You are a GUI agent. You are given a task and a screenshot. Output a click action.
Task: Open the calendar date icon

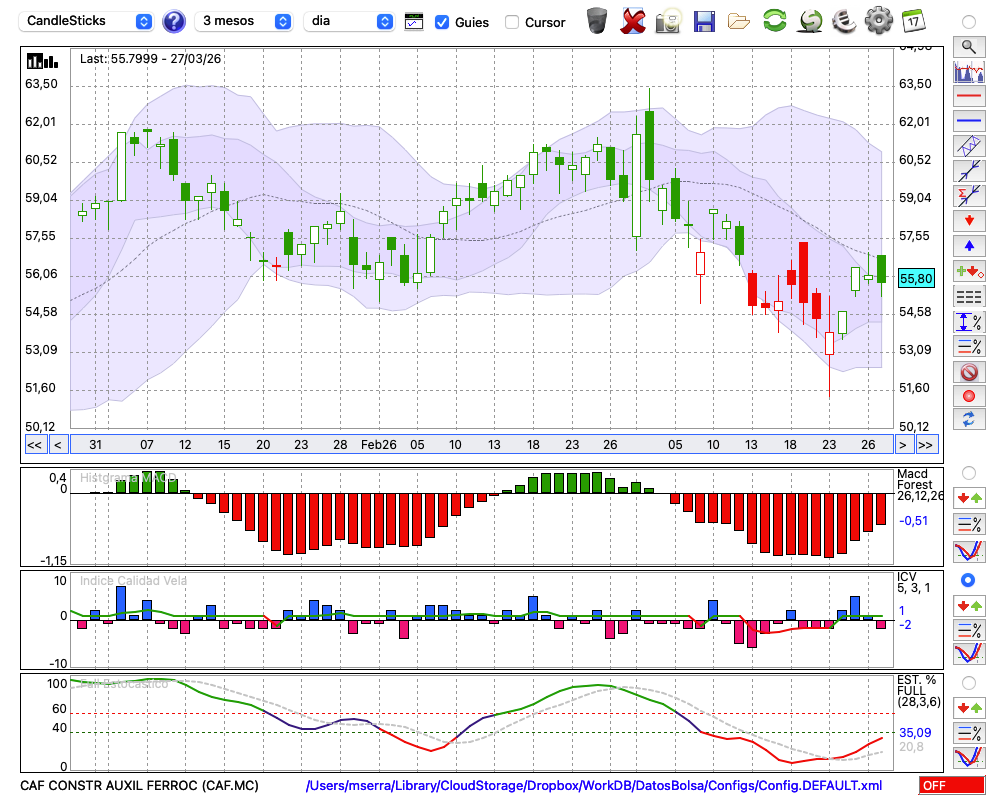[x=913, y=20]
